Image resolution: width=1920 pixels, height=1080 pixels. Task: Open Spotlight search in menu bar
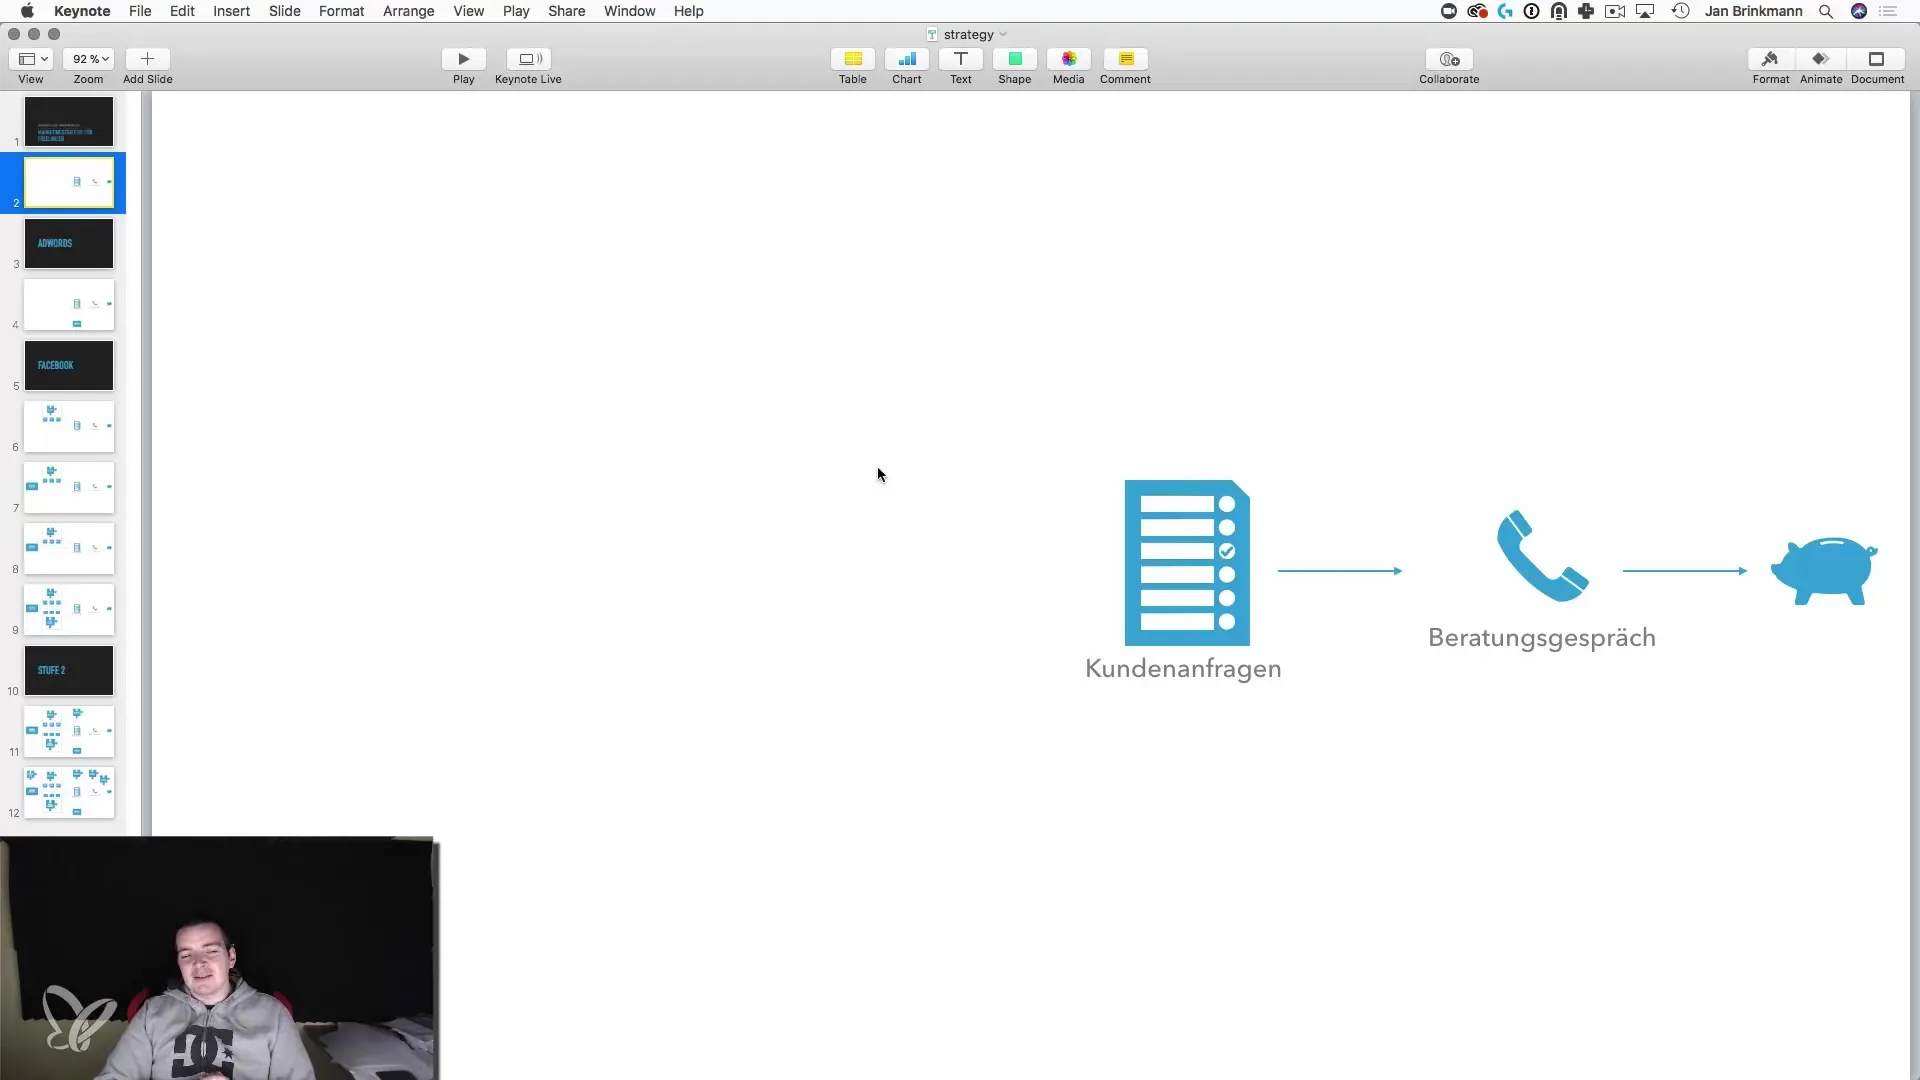point(1826,11)
